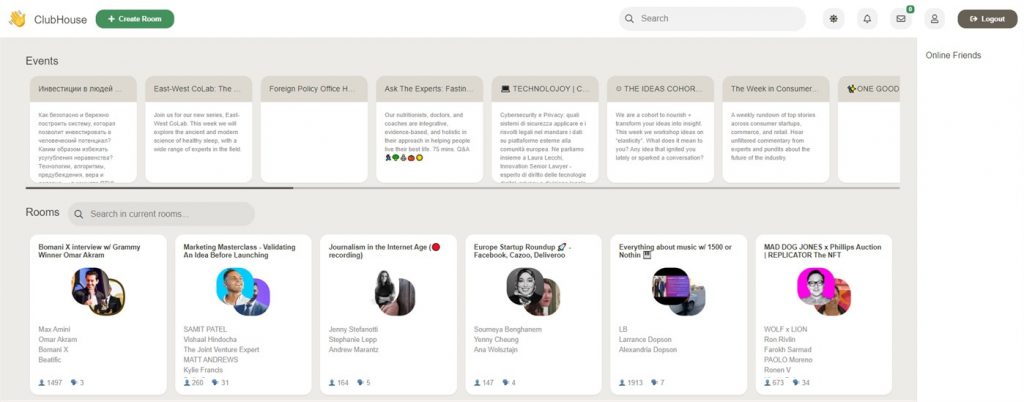Open the 'Инвестиции в людей' event card
1024x402 pixels.
(83, 129)
